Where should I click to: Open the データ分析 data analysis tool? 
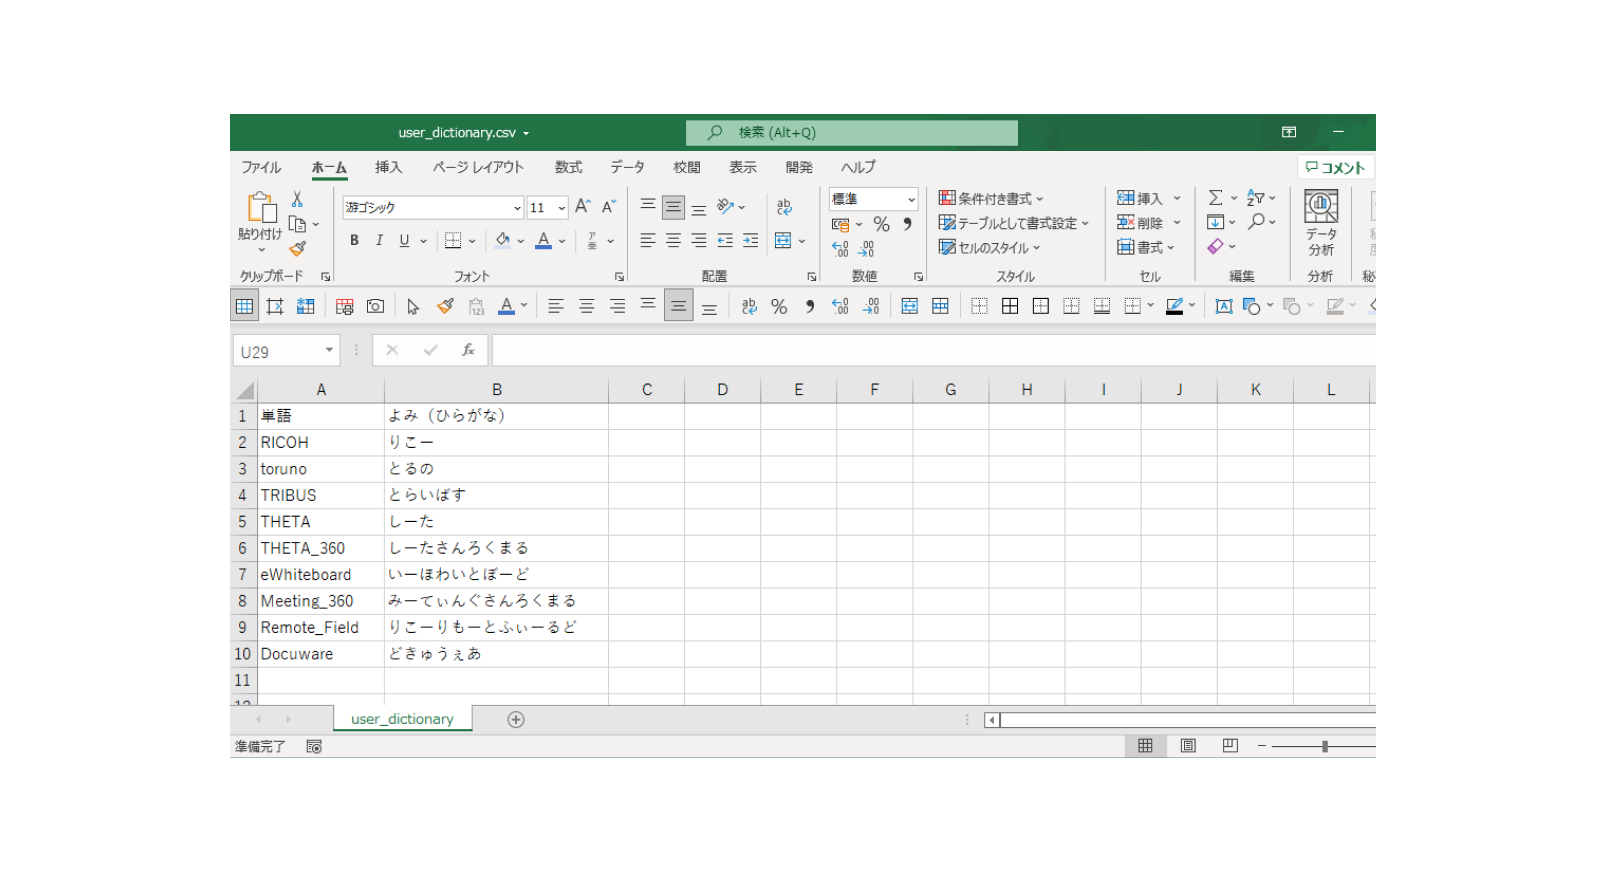click(1321, 224)
